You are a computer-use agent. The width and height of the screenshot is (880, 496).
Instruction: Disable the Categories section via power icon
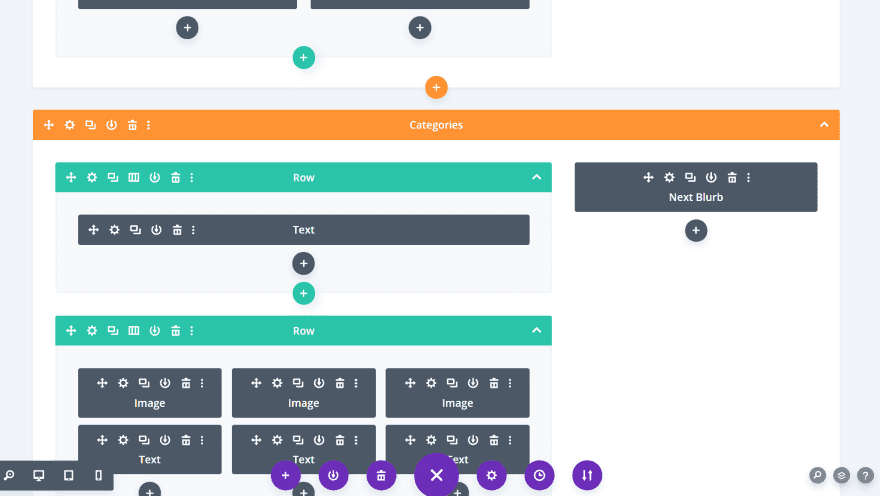click(x=112, y=125)
